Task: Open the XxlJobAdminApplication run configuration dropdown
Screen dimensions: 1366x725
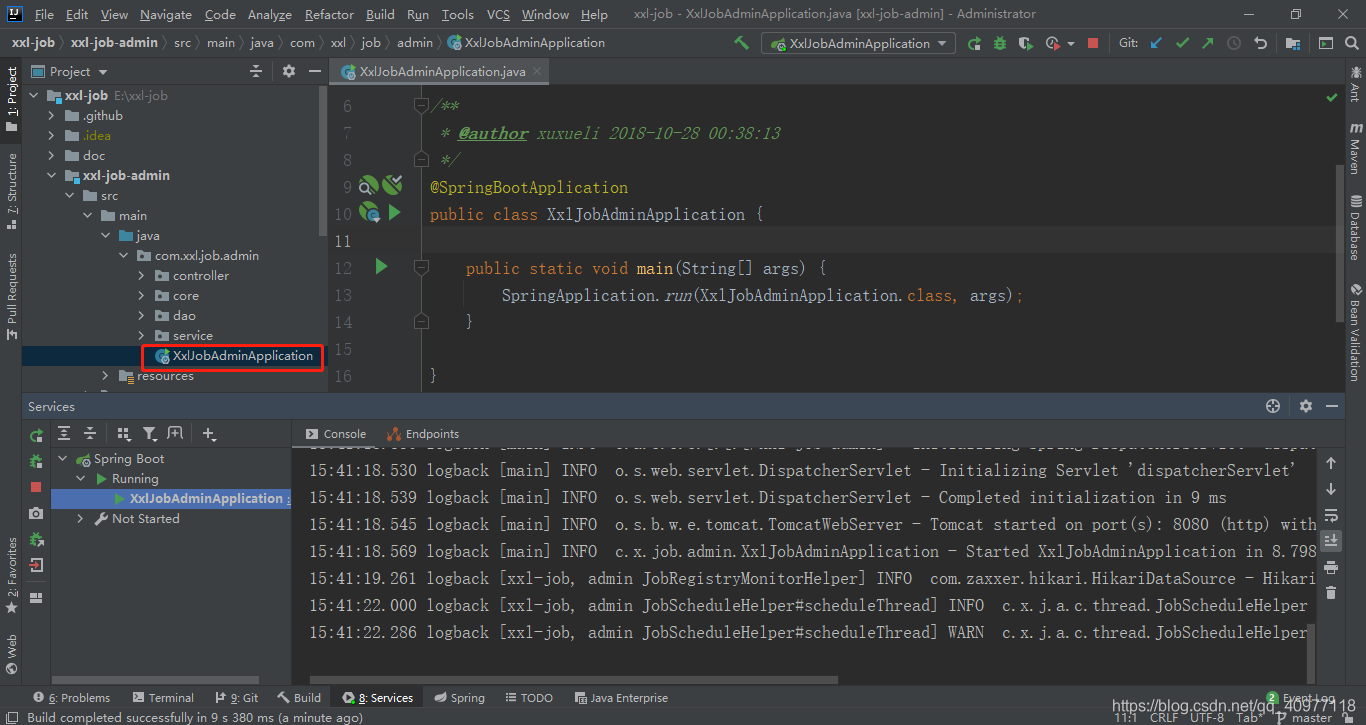Action: point(859,43)
